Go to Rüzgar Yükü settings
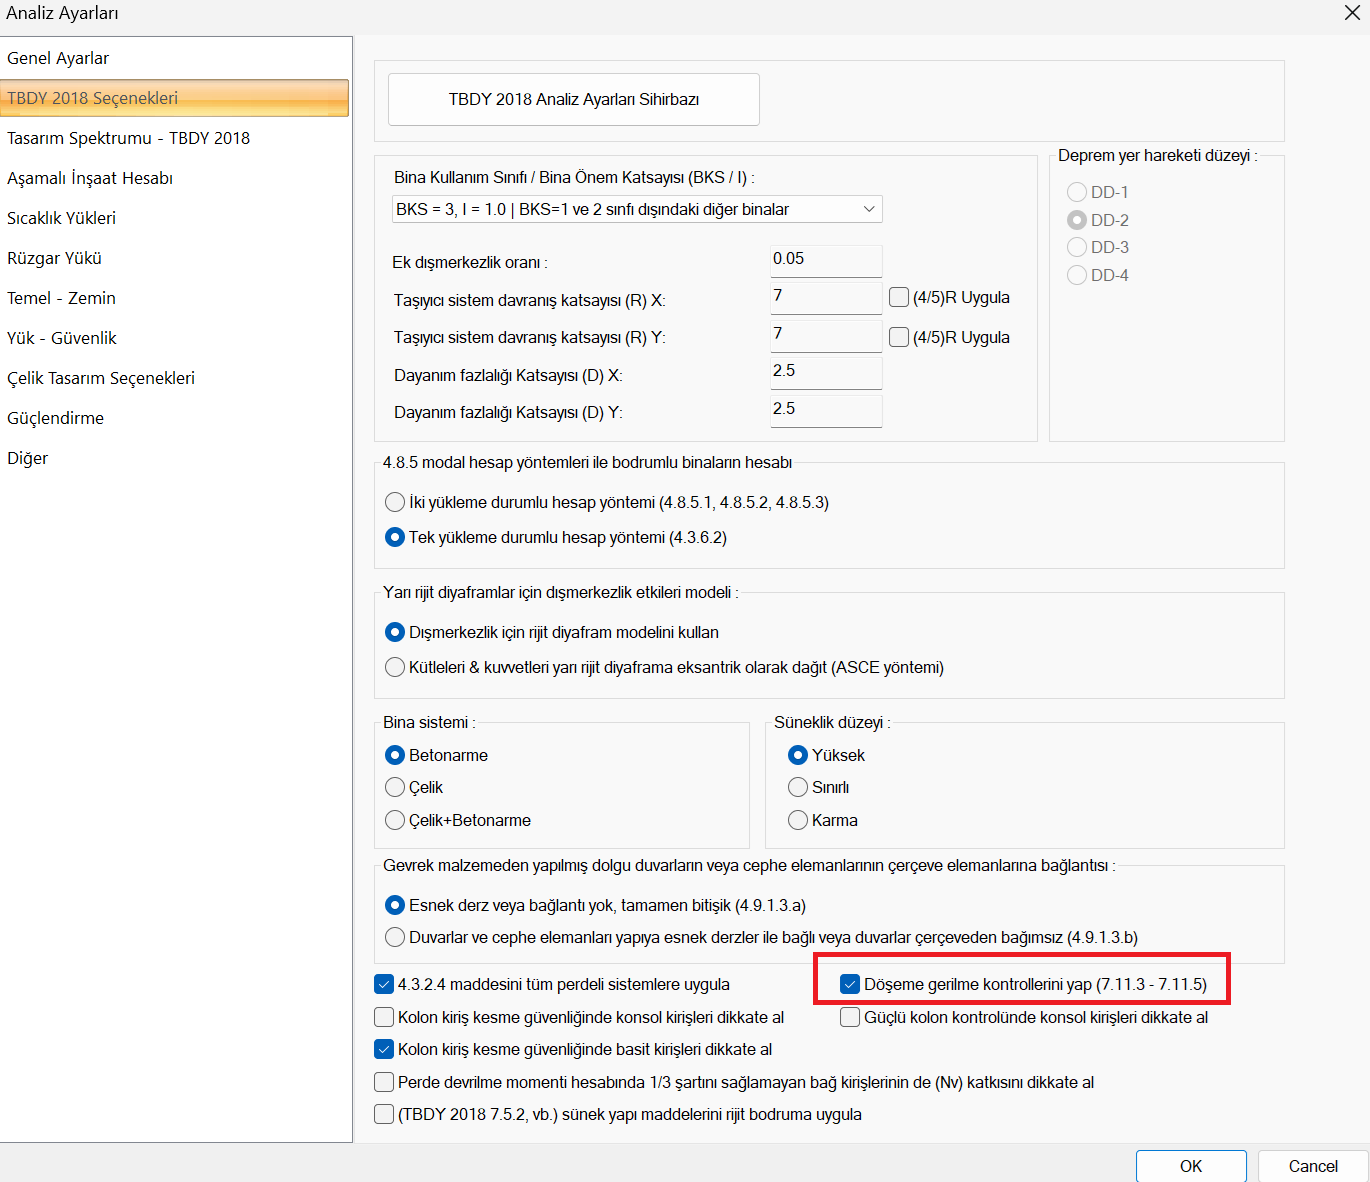Viewport: 1370px width, 1182px height. [54, 258]
